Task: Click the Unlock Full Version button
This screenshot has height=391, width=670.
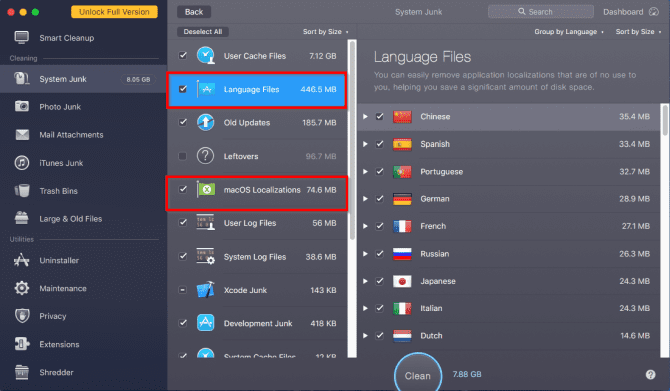Action: click(x=114, y=12)
